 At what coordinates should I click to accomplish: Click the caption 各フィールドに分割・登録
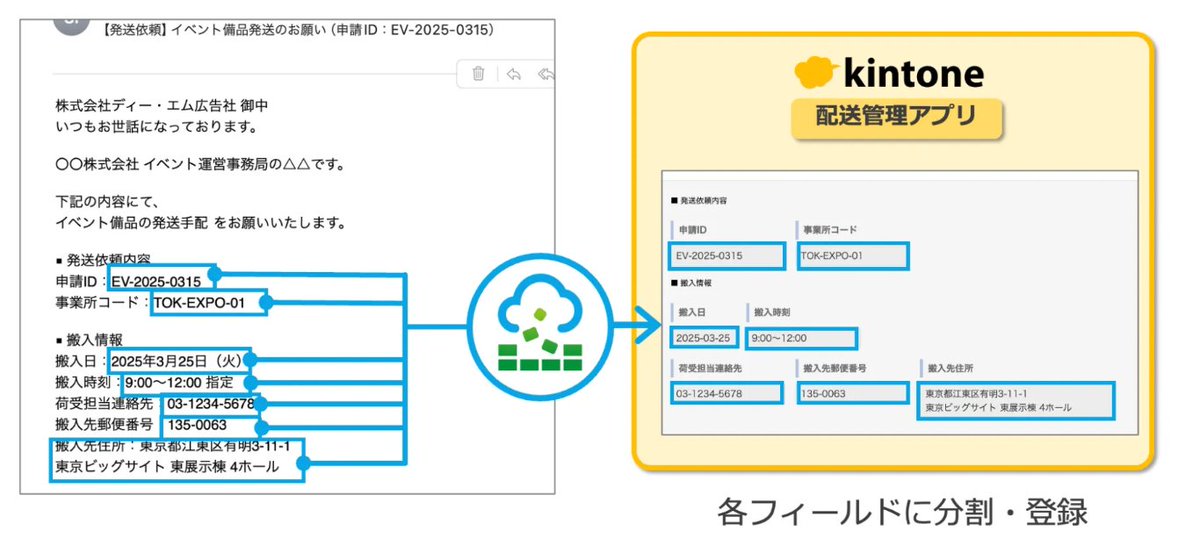[x=902, y=512]
